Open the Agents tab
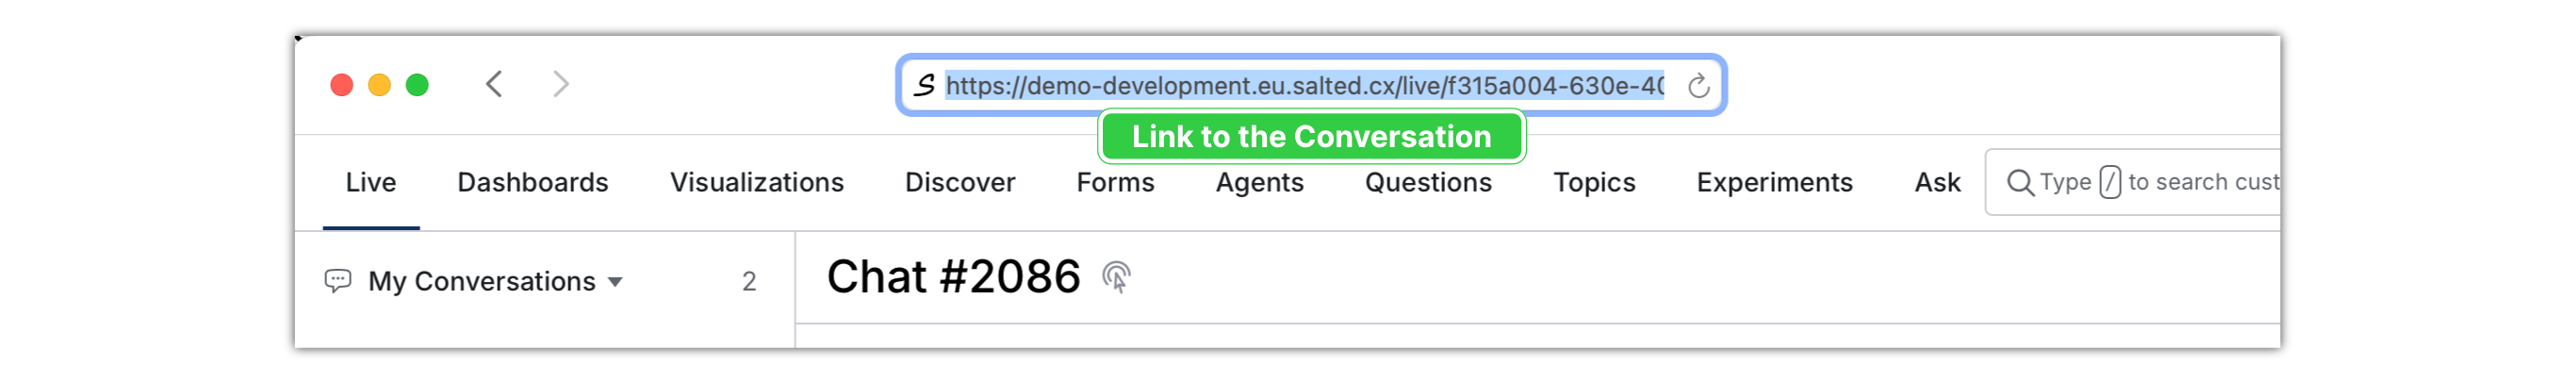Image resolution: width=2576 pixels, height=383 pixels. coord(1260,182)
